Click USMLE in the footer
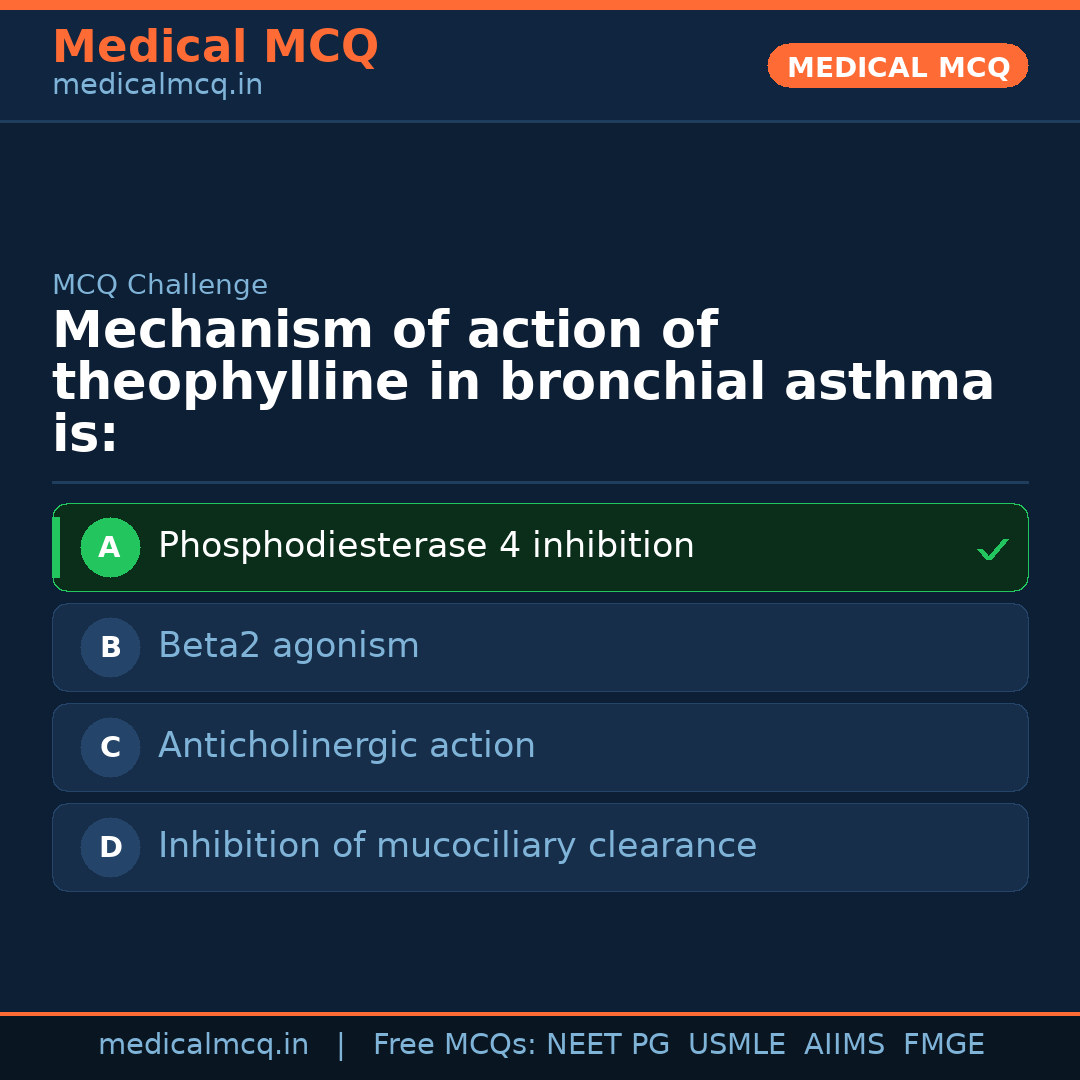This screenshot has width=1080, height=1080. coord(736,1045)
